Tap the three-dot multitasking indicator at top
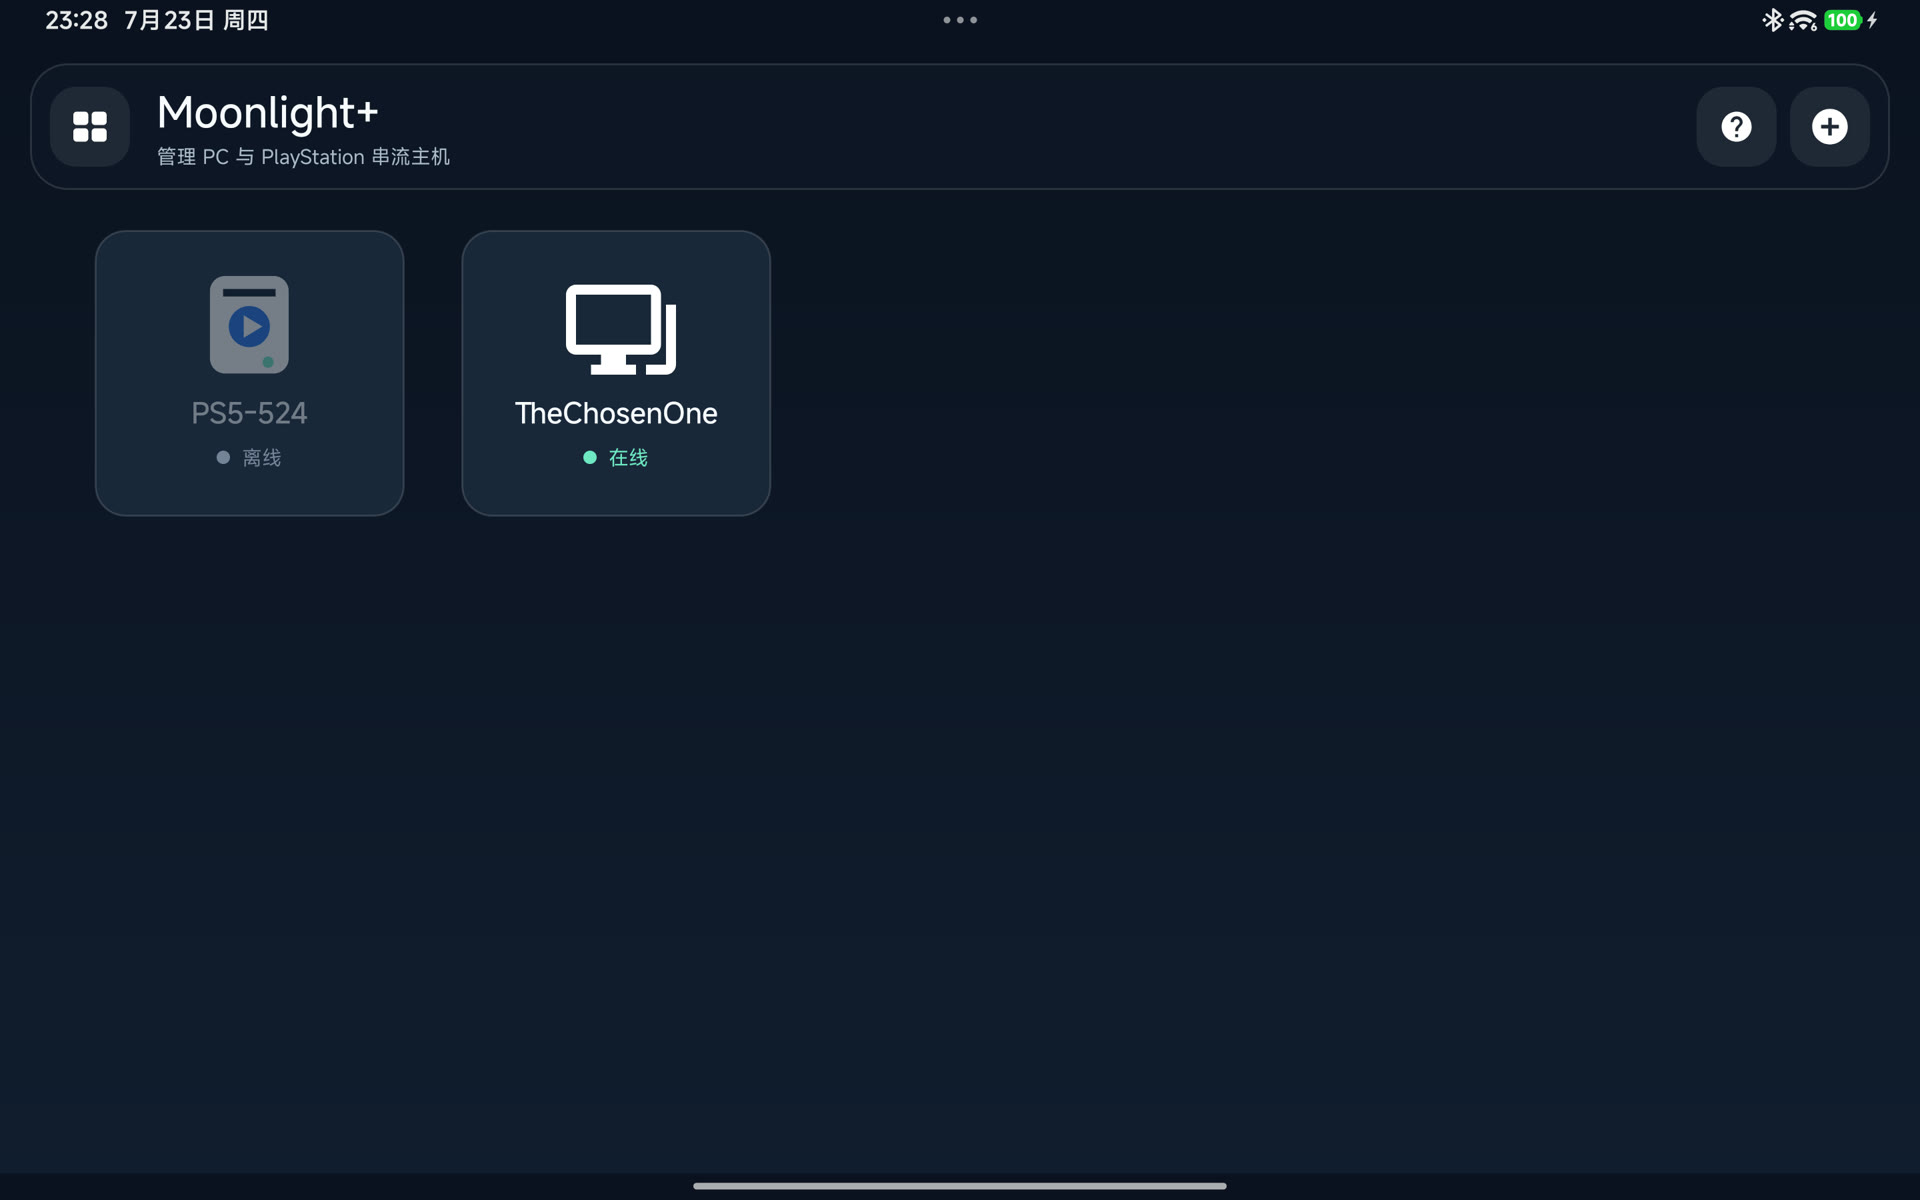Screen dimensions: 1920x1200 tap(960, 20)
